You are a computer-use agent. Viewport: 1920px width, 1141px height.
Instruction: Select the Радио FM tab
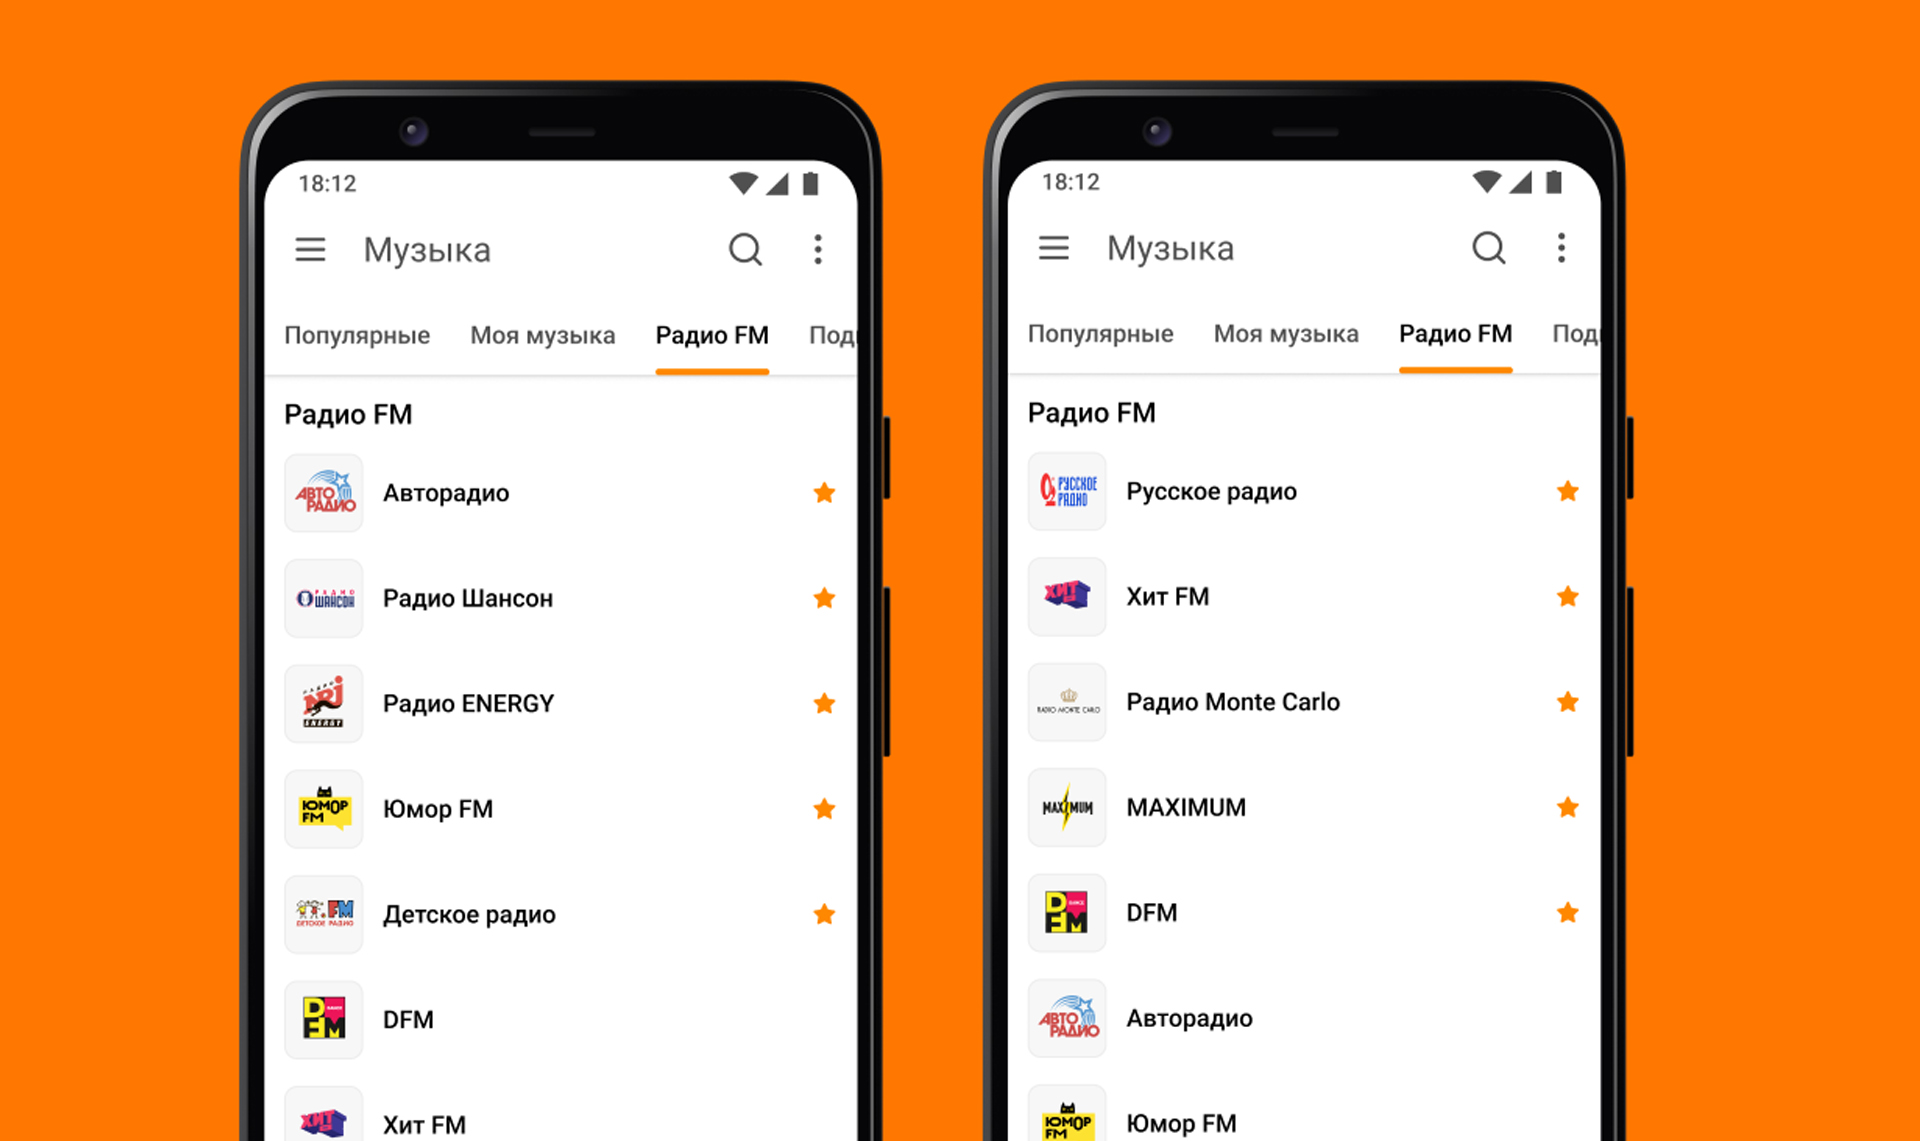pos(710,338)
